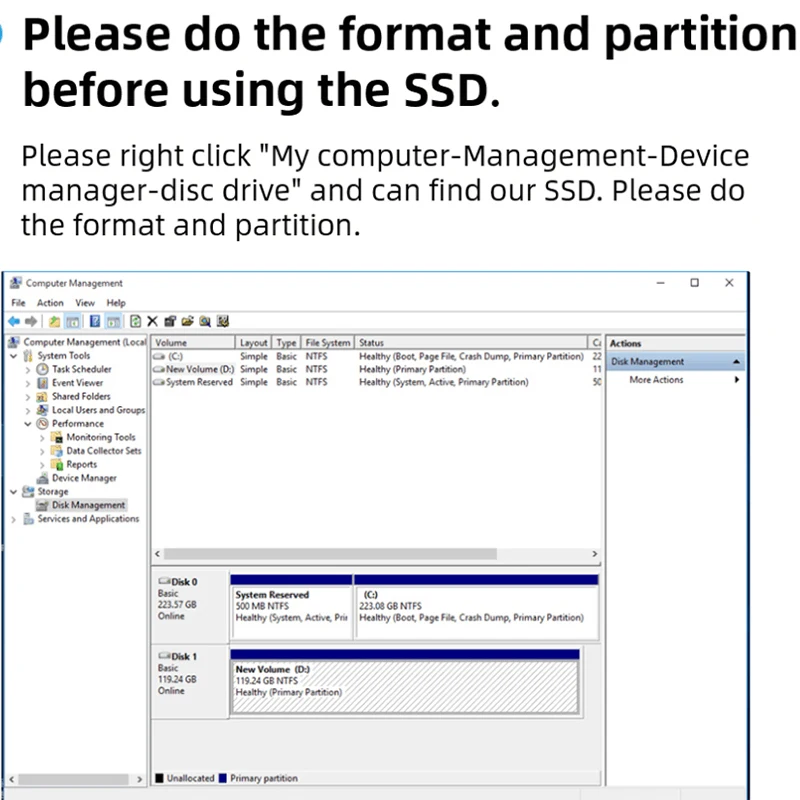Open the View menu
800x800 pixels.
(85, 303)
